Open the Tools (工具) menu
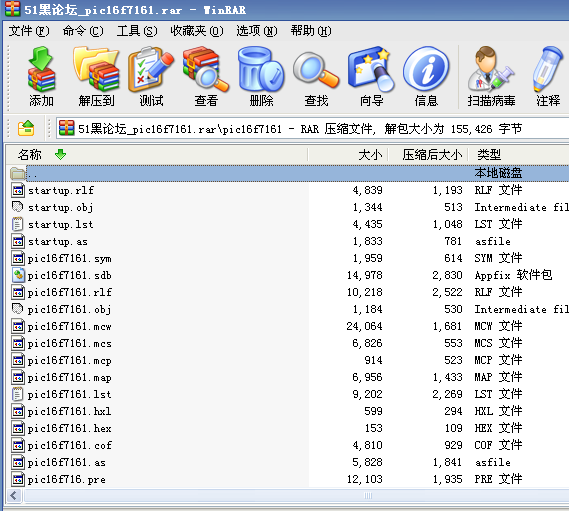The width and height of the screenshot is (569, 511). tap(137, 31)
